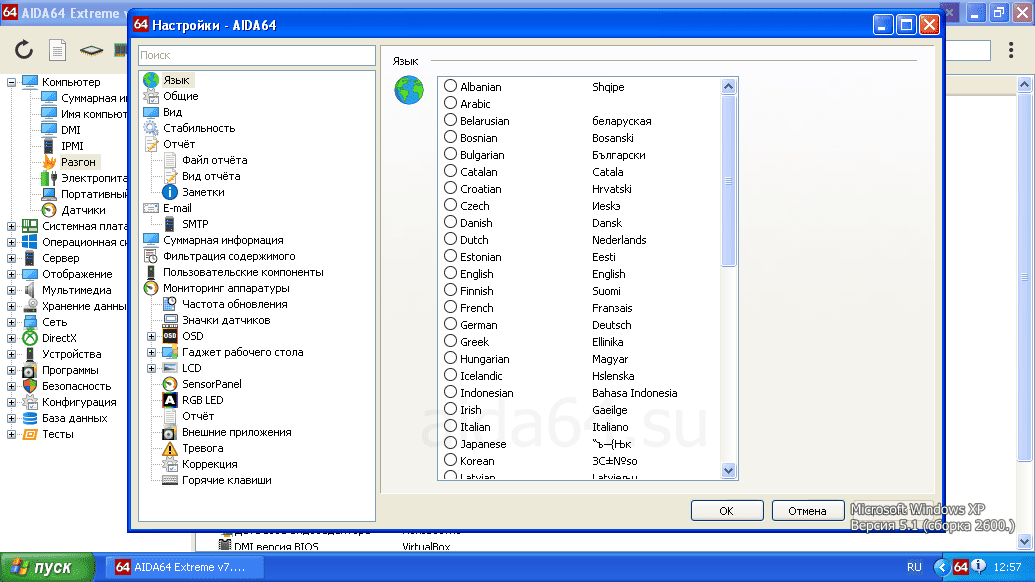This screenshot has height=582, width=1035.
Task: Open the Частота обновления settings page
Action: (234, 304)
